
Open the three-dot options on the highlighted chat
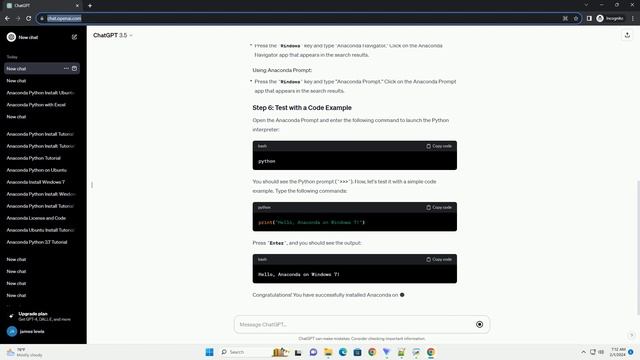tap(66, 69)
